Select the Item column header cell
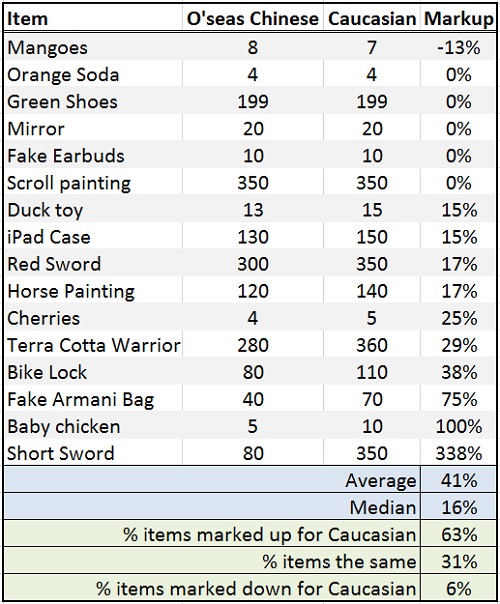Image resolution: width=500 pixels, height=604 pixels. (x=93, y=18)
